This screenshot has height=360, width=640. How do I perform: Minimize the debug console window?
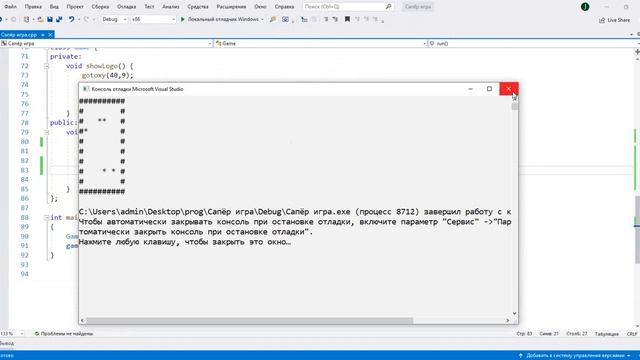coord(470,89)
